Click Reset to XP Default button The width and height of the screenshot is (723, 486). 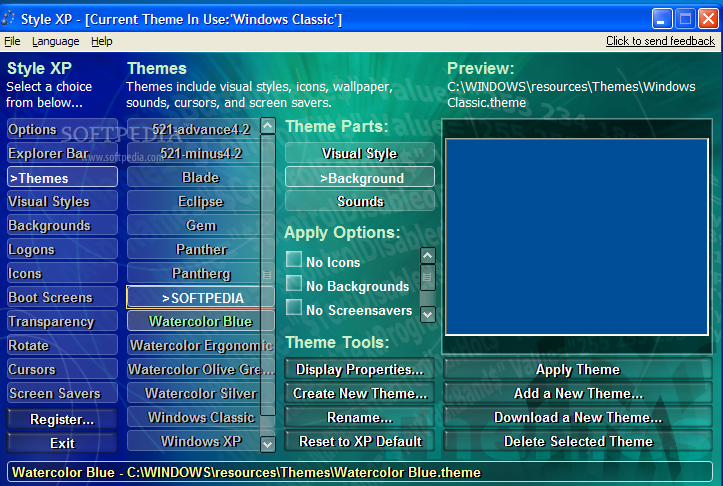click(x=360, y=441)
